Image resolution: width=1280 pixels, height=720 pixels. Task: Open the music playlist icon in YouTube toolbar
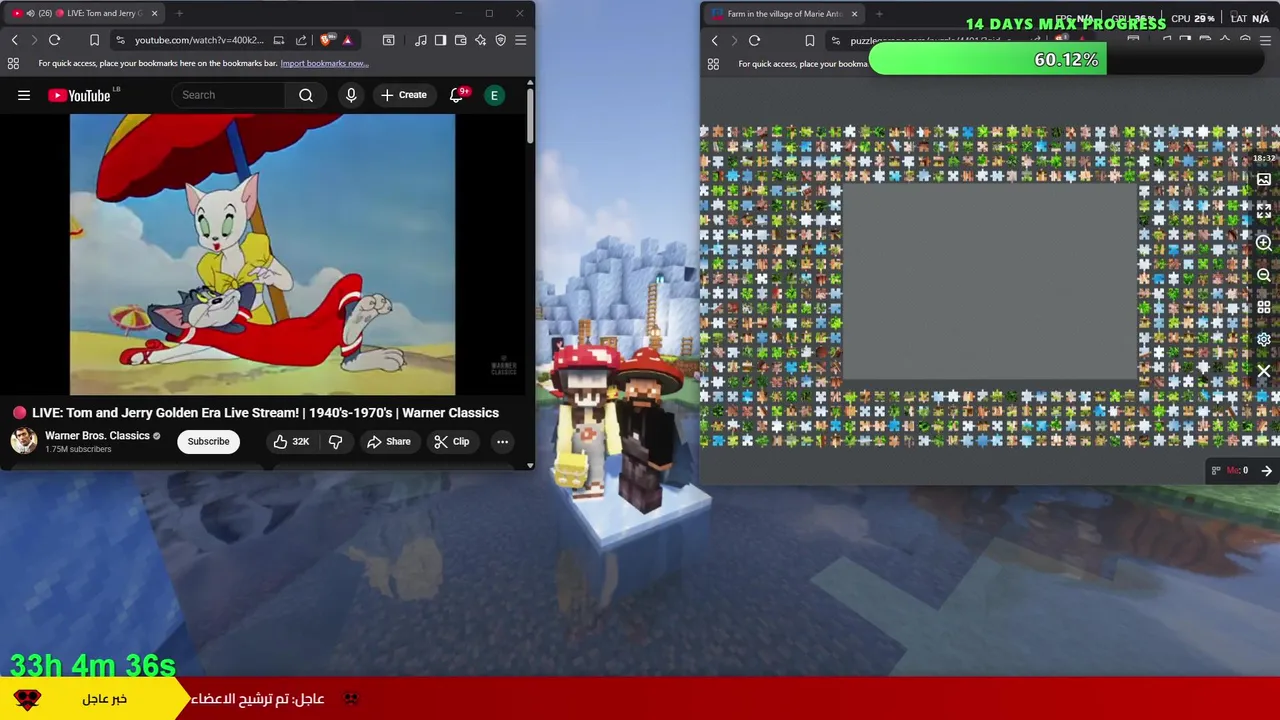[x=421, y=40]
